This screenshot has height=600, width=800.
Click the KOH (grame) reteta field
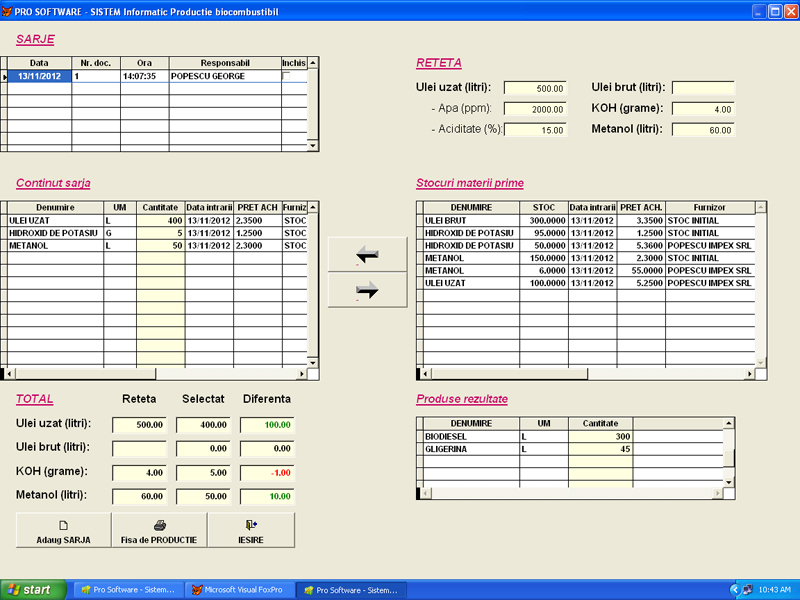[703, 109]
